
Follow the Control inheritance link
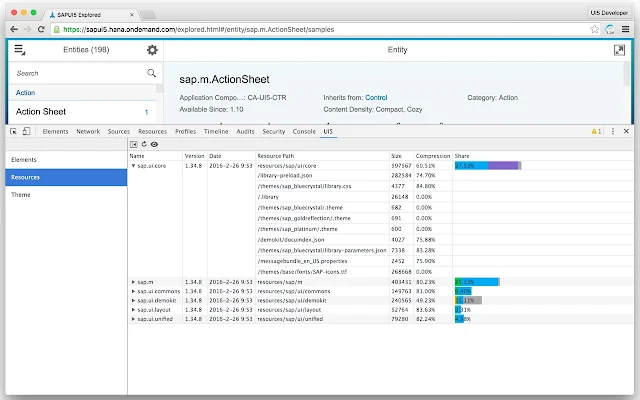(376, 98)
